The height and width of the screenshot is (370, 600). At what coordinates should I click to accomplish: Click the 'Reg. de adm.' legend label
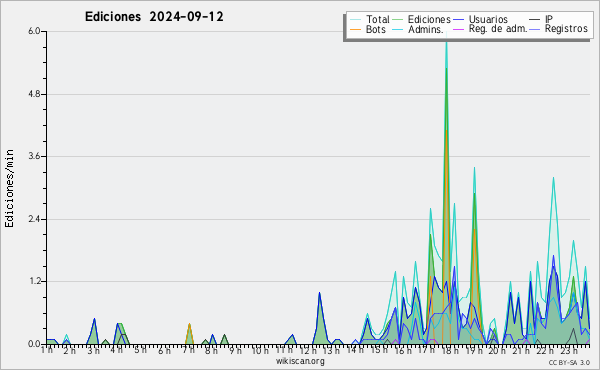[498, 29]
